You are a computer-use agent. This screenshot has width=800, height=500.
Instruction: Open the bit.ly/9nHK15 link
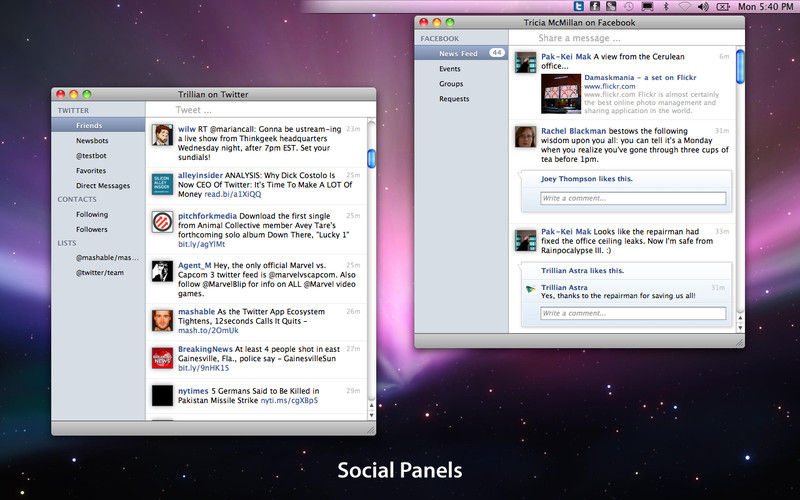click(204, 368)
